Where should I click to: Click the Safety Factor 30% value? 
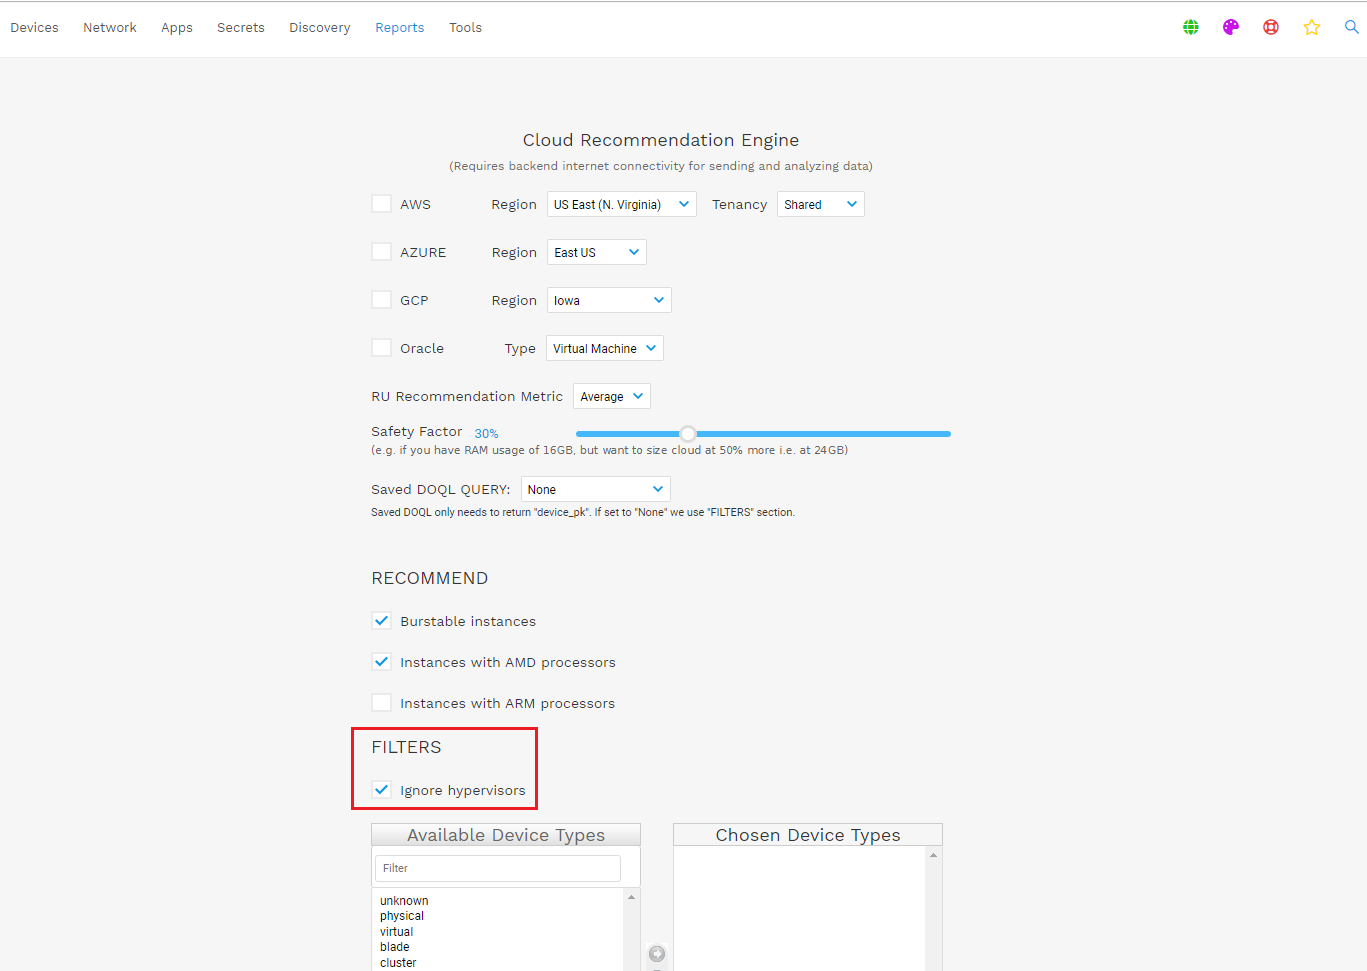(x=486, y=433)
